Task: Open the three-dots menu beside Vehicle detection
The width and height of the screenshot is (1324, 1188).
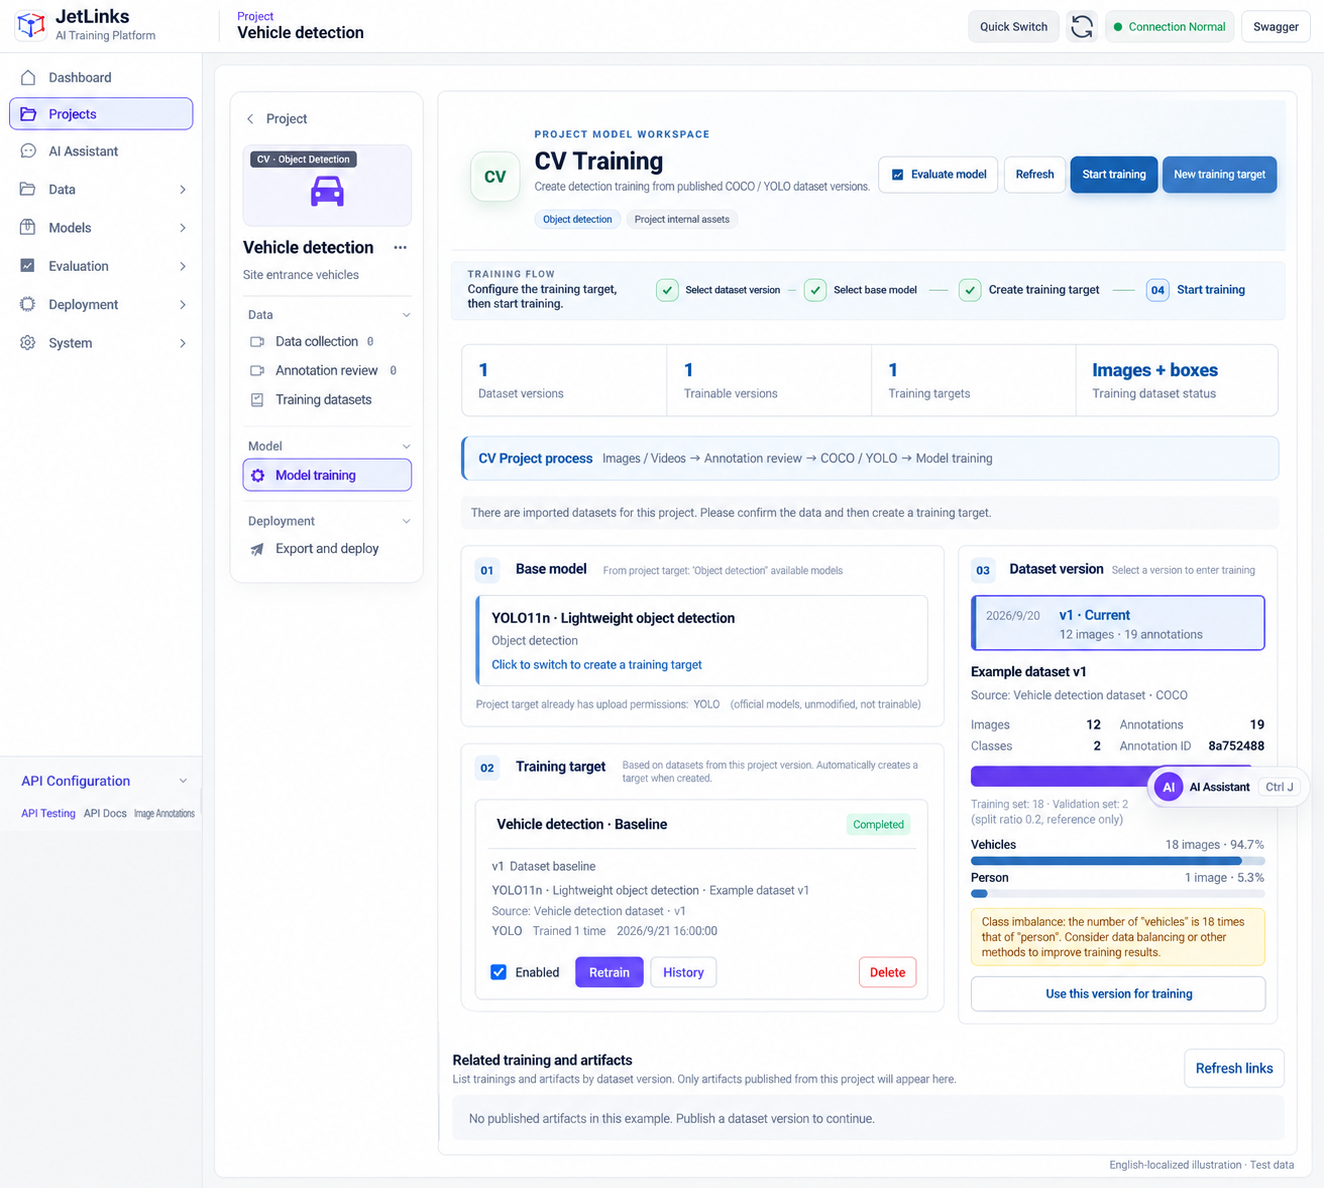Action: (x=400, y=247)
